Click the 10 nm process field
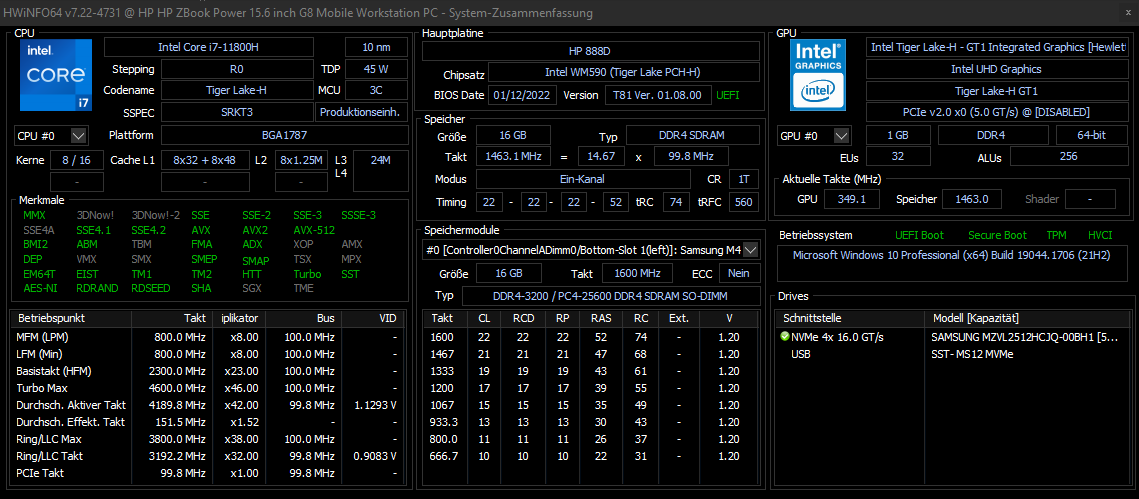 (376, 47)
